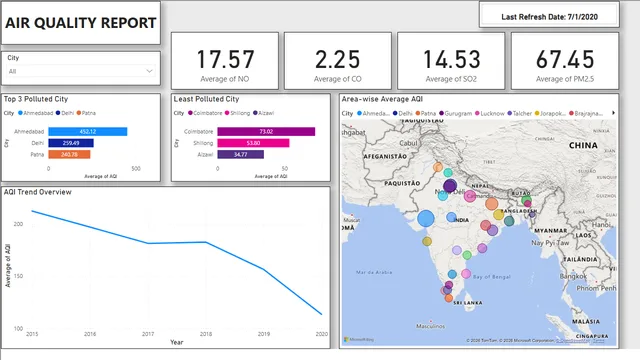Select Aizawl in Least Polluted legend

pos(264,113)
